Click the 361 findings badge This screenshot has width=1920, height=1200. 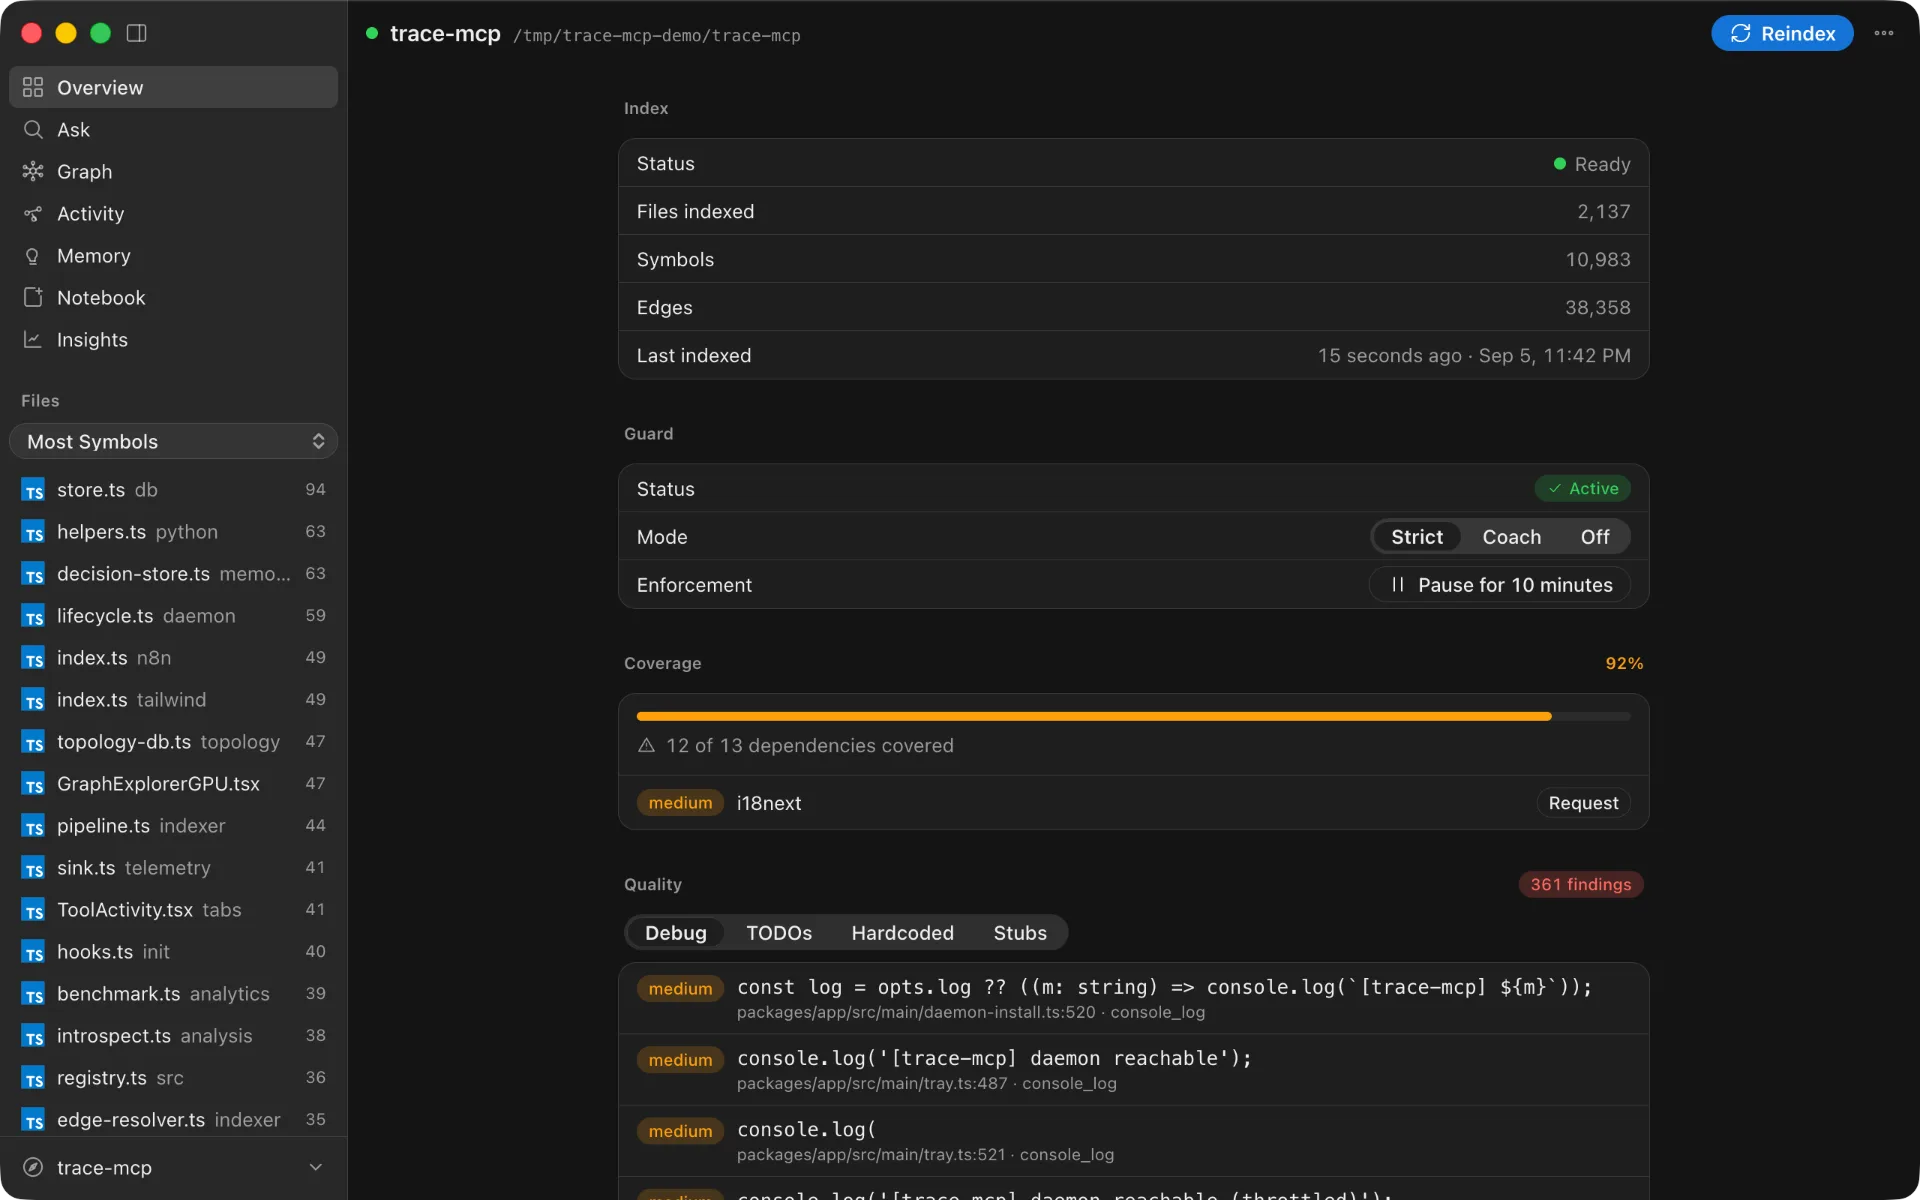pos(1580,884)
